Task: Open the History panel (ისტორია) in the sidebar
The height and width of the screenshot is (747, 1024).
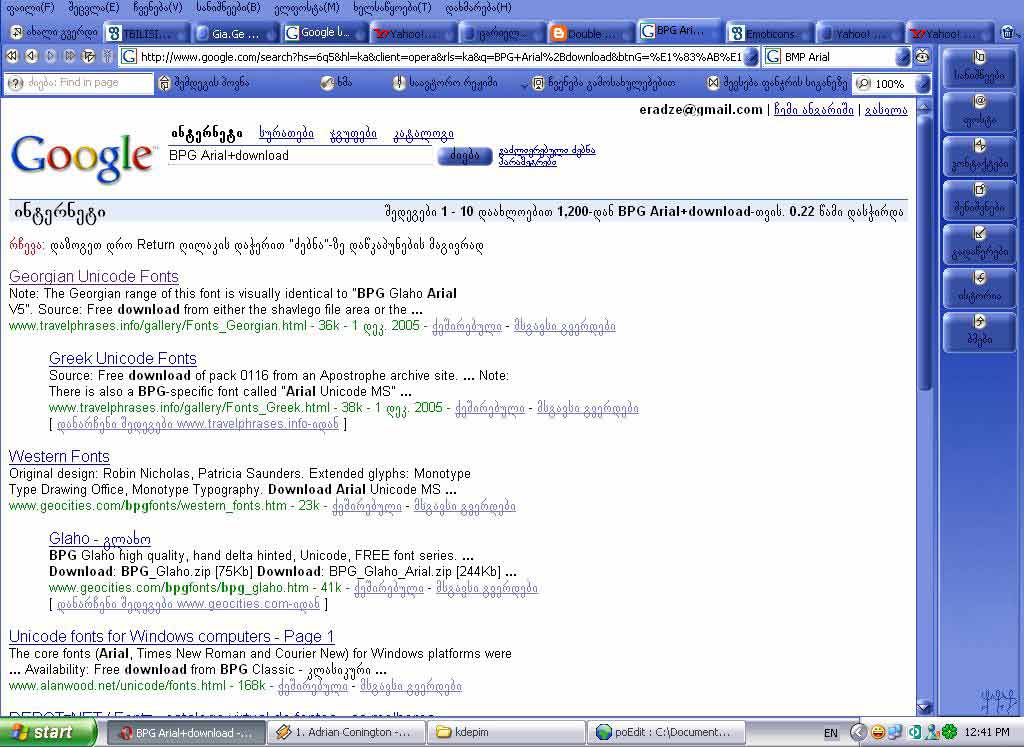Action: (x=978, y=287)
